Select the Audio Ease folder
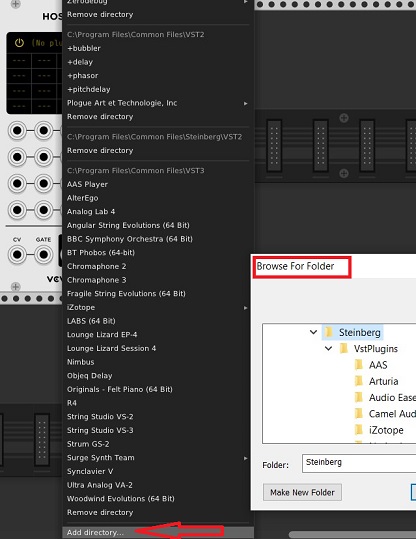 (x=385, y=397)
